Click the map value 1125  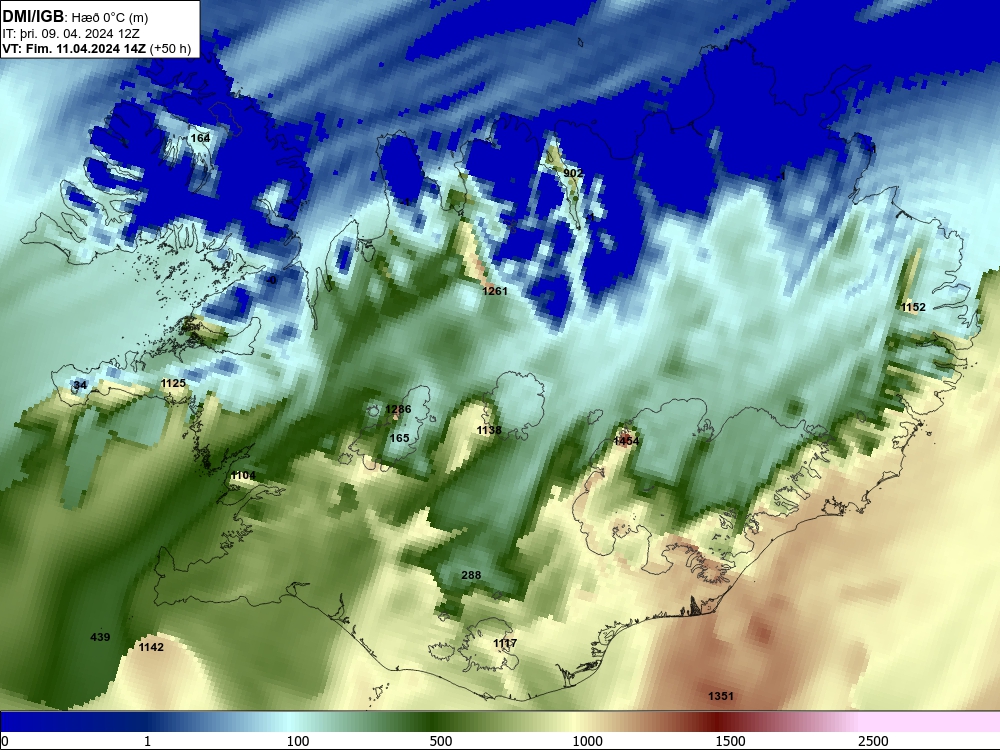point(173,383)
